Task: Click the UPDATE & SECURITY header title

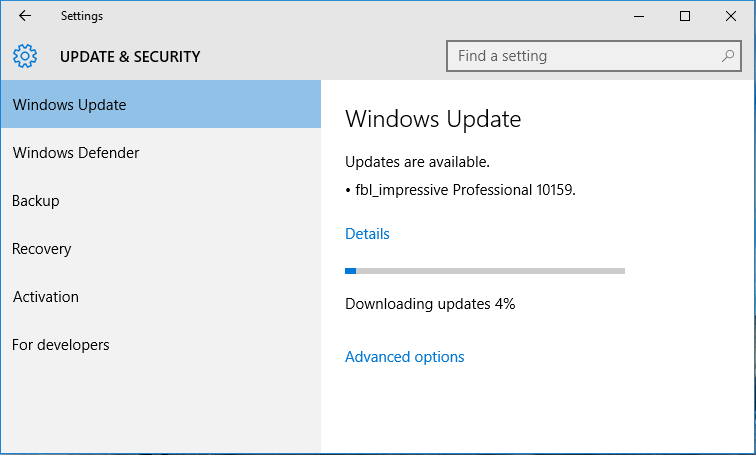Action: [x=130, y=56]
